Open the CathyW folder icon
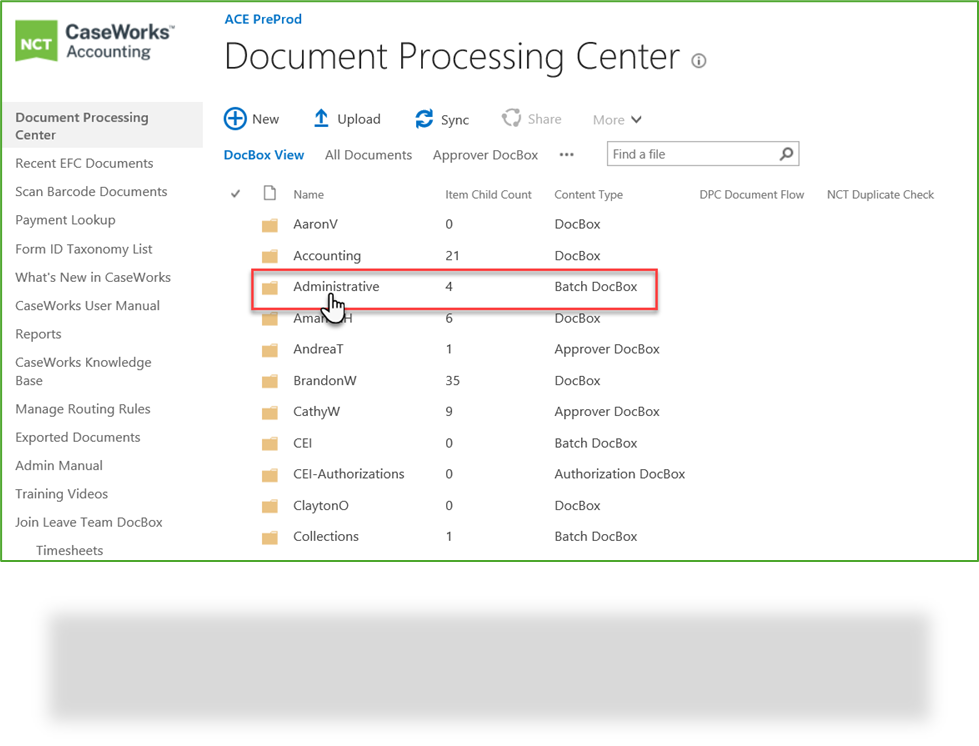Viewport: 979px width, 746px height. (270, 411)
